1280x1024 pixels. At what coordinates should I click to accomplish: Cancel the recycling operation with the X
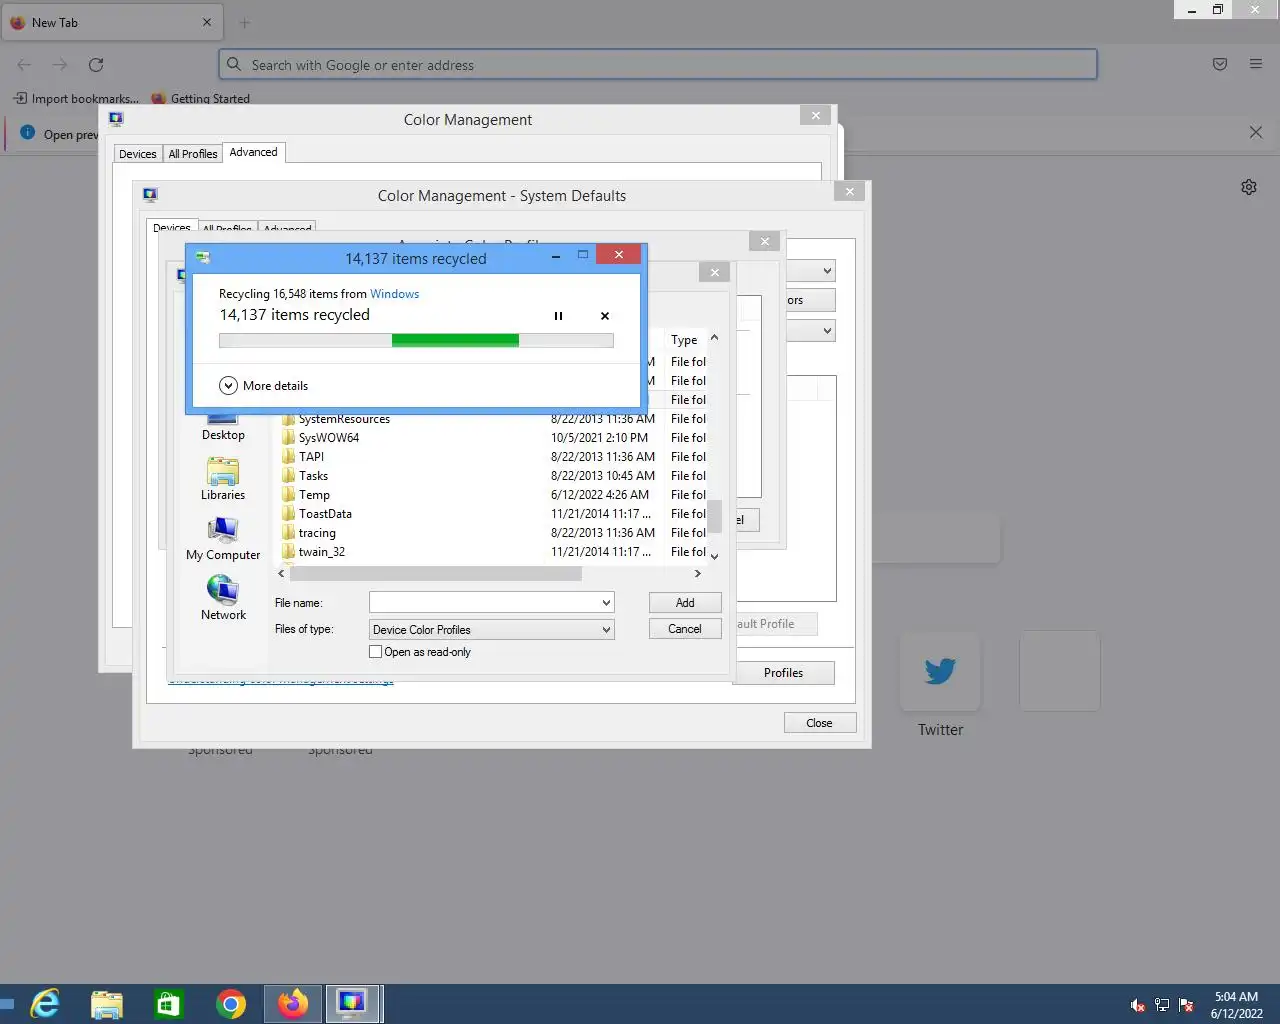(604, 316)
